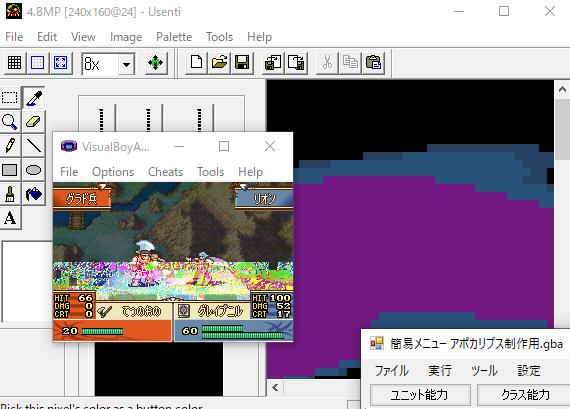Screen dimensions: 570x409
Task: Select the line drawing tool
Action: point(33,146)
